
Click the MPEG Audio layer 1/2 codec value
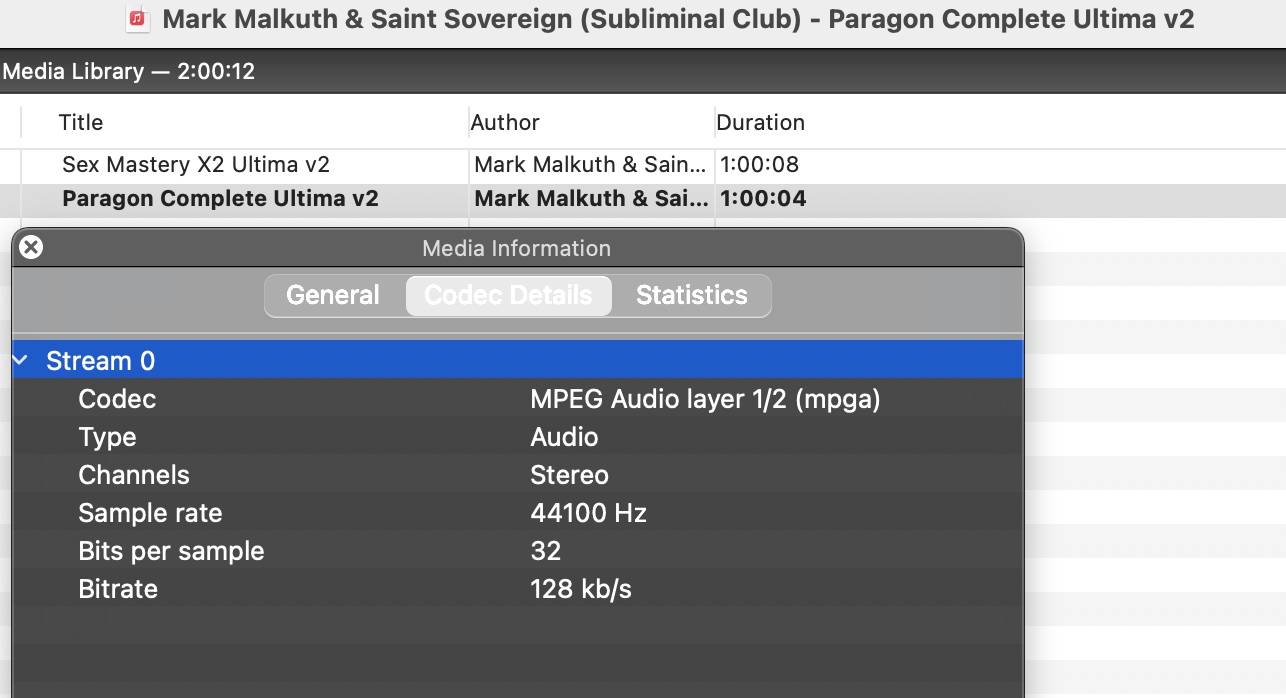click(x=705, y=399)
